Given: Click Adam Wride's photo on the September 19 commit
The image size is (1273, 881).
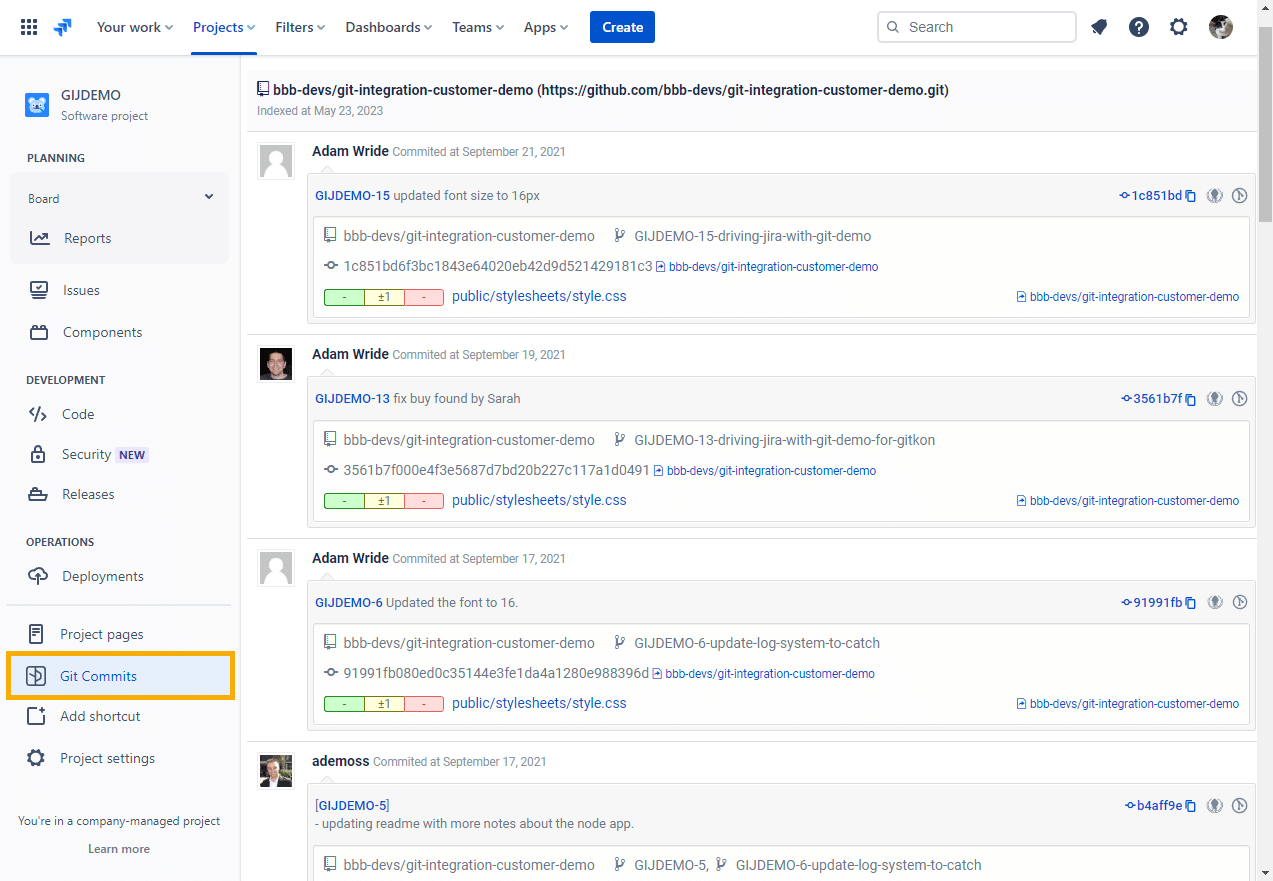Looking at the screenshot, I should pyautogui.click(x=276, y=364).
